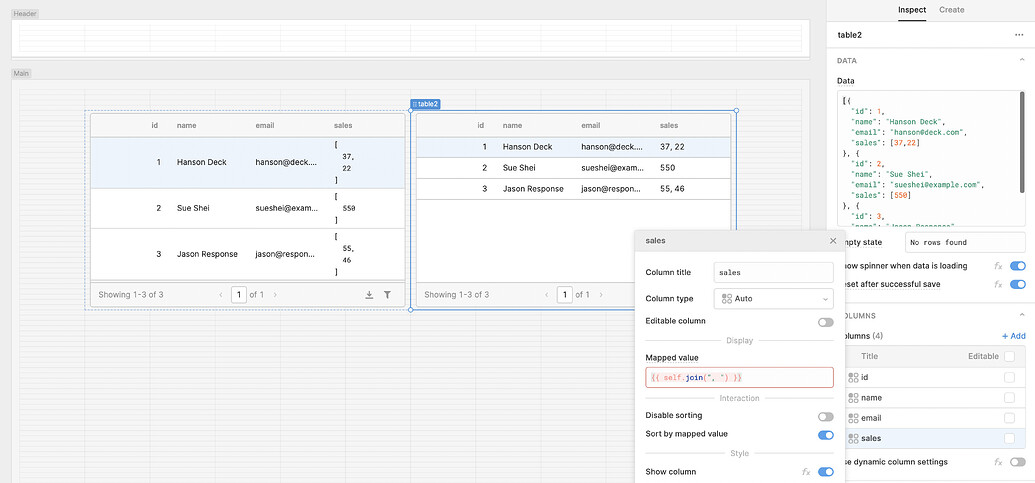The height and width of the screenshot is (483, 1035).
Task: Click the Data JSON editor
Action: tap(931, 158)
